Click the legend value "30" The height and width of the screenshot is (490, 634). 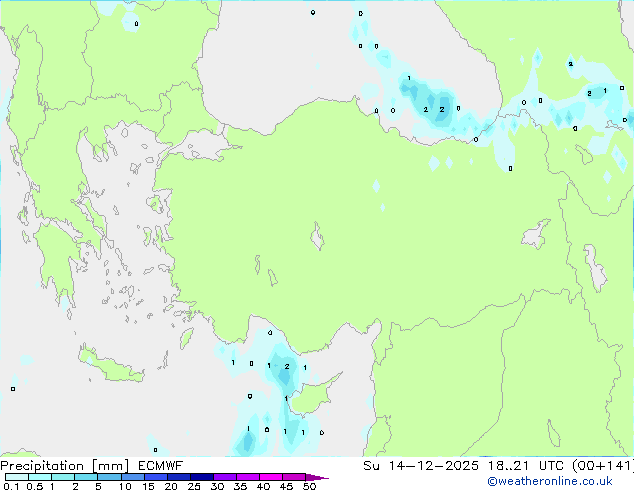point(217,486)
